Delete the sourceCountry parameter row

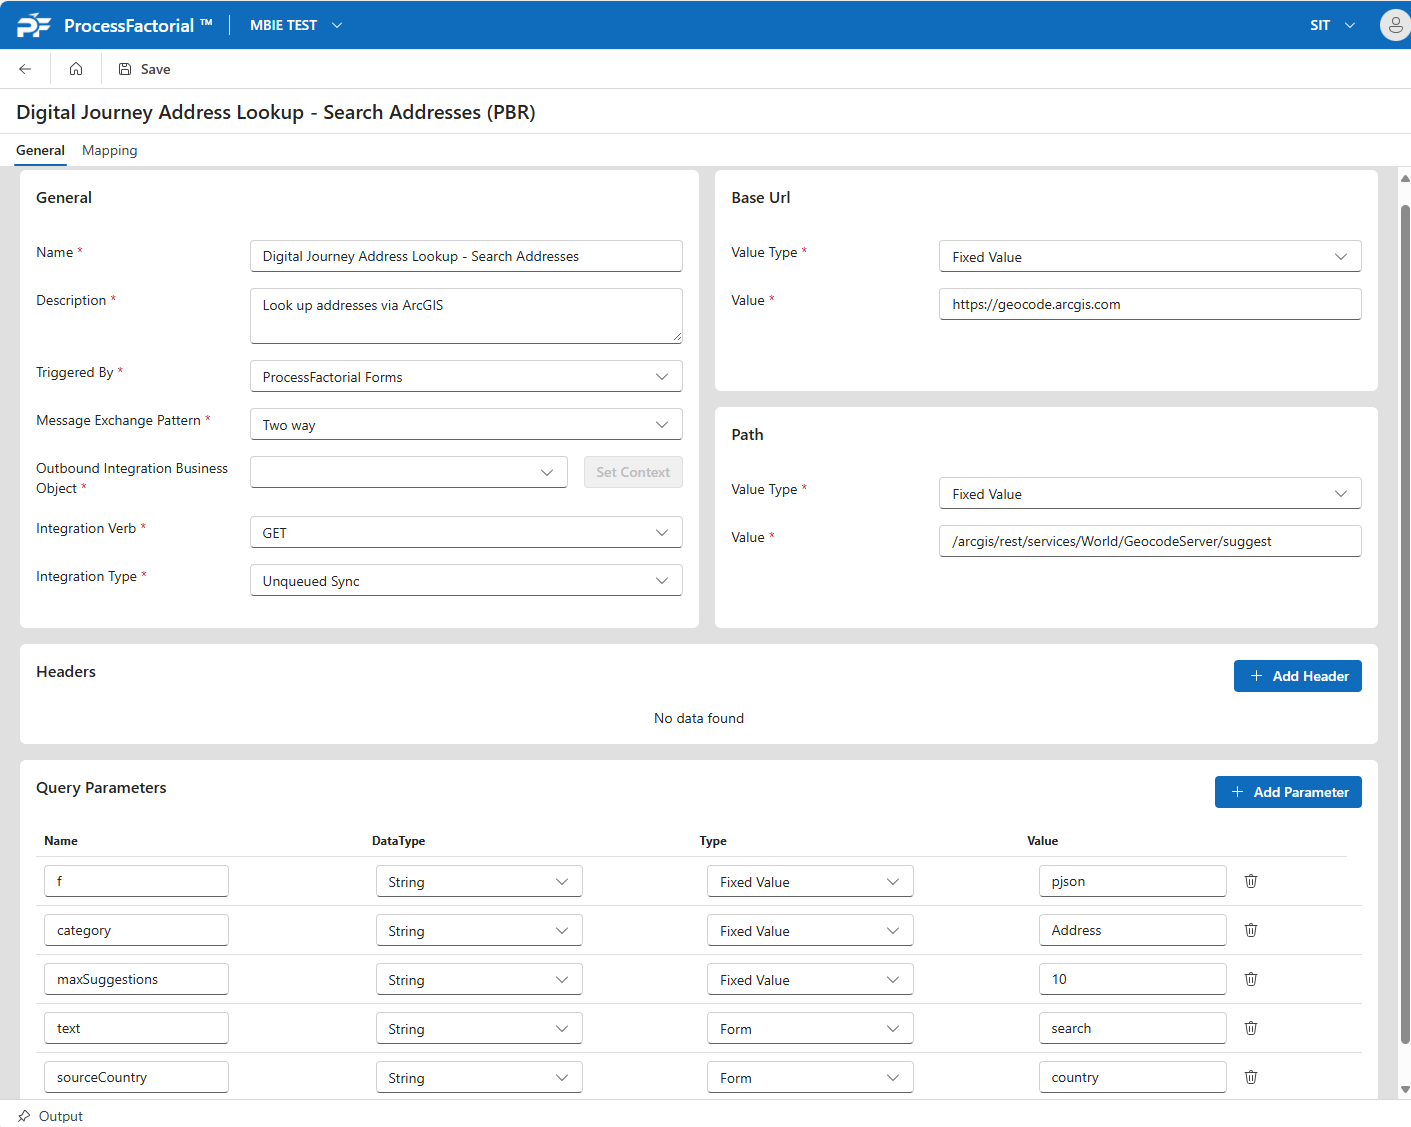coord(1250,1077)
